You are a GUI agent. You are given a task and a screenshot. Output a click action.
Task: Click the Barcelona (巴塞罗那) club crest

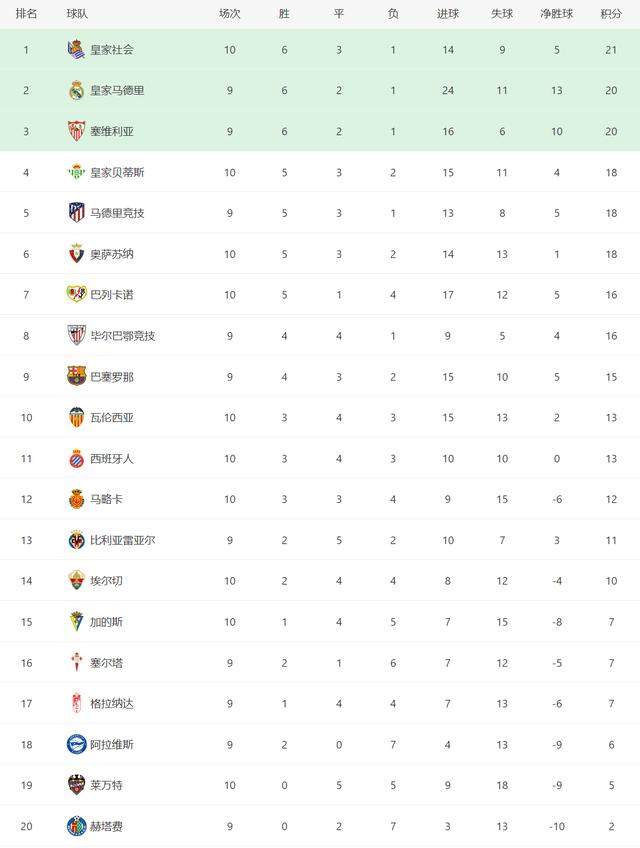[76, 376]
